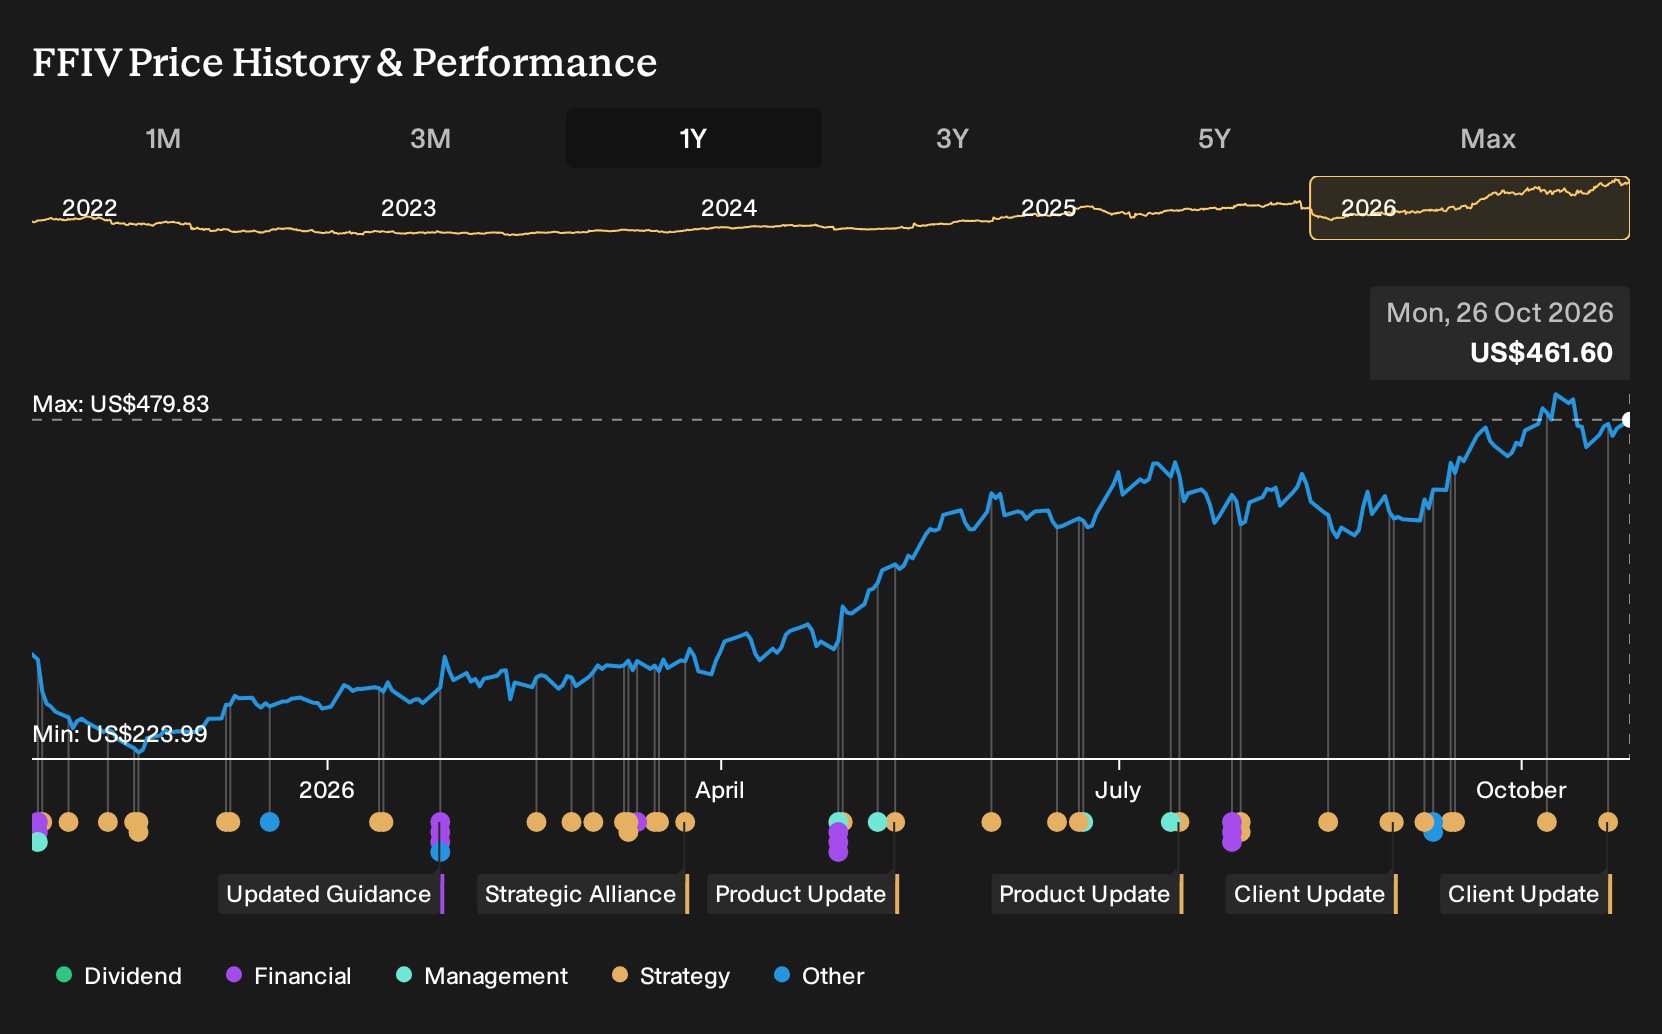Choose the Max range tab
The image size is (1662, 1034).
tap(1488, 138)
